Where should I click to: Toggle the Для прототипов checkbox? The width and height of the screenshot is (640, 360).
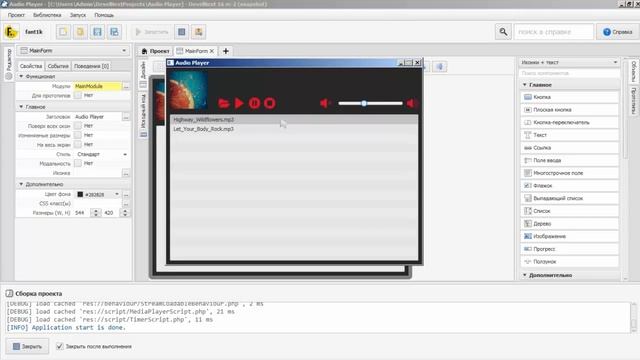pyautogui.click(x=78, y=96)
